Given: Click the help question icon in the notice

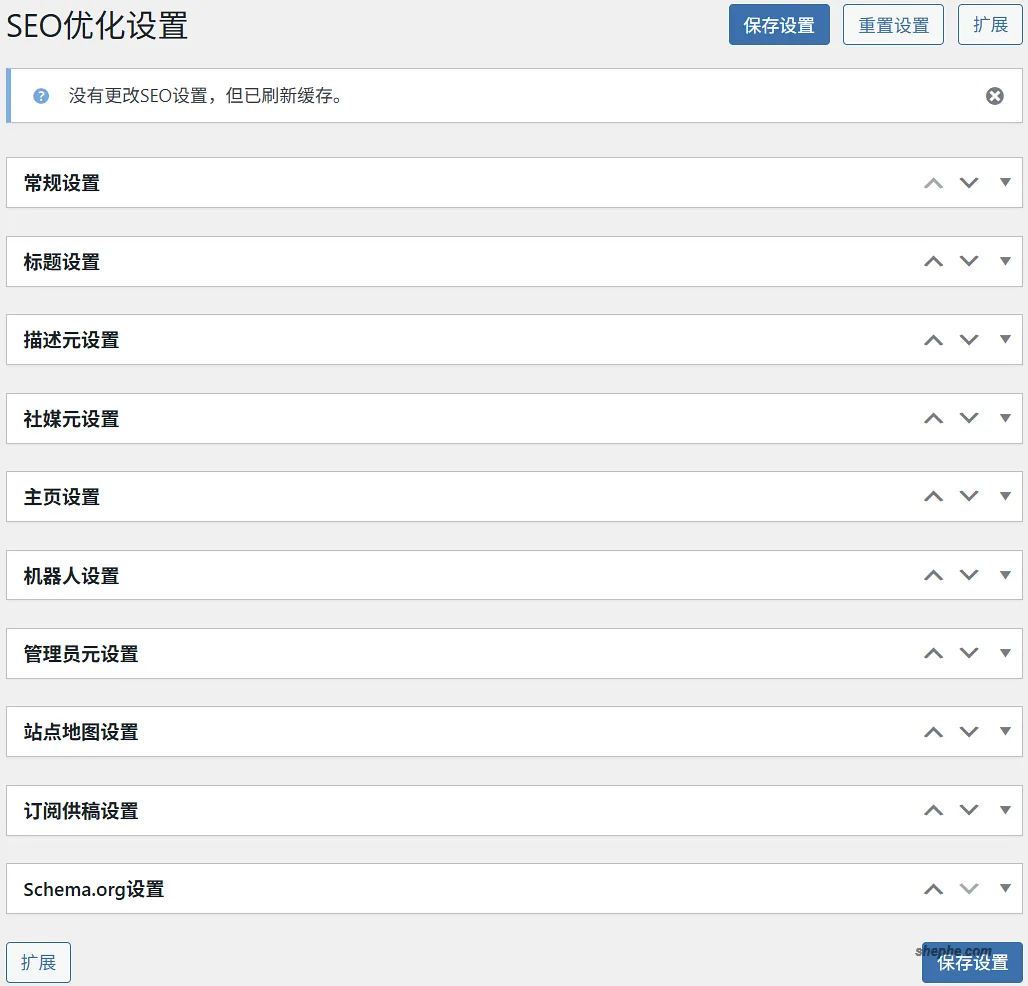Looking at the screenshot, I should click(x=40, y=96).
